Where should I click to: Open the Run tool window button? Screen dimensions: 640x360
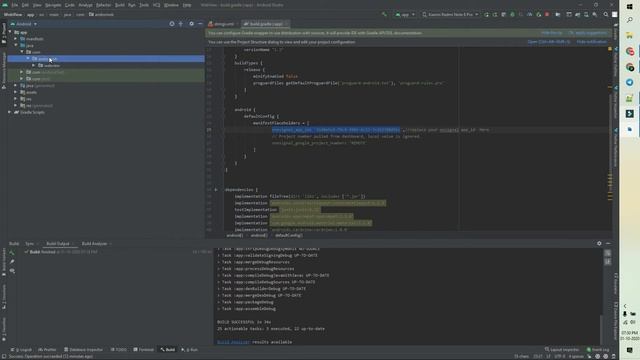coord(190,350)
